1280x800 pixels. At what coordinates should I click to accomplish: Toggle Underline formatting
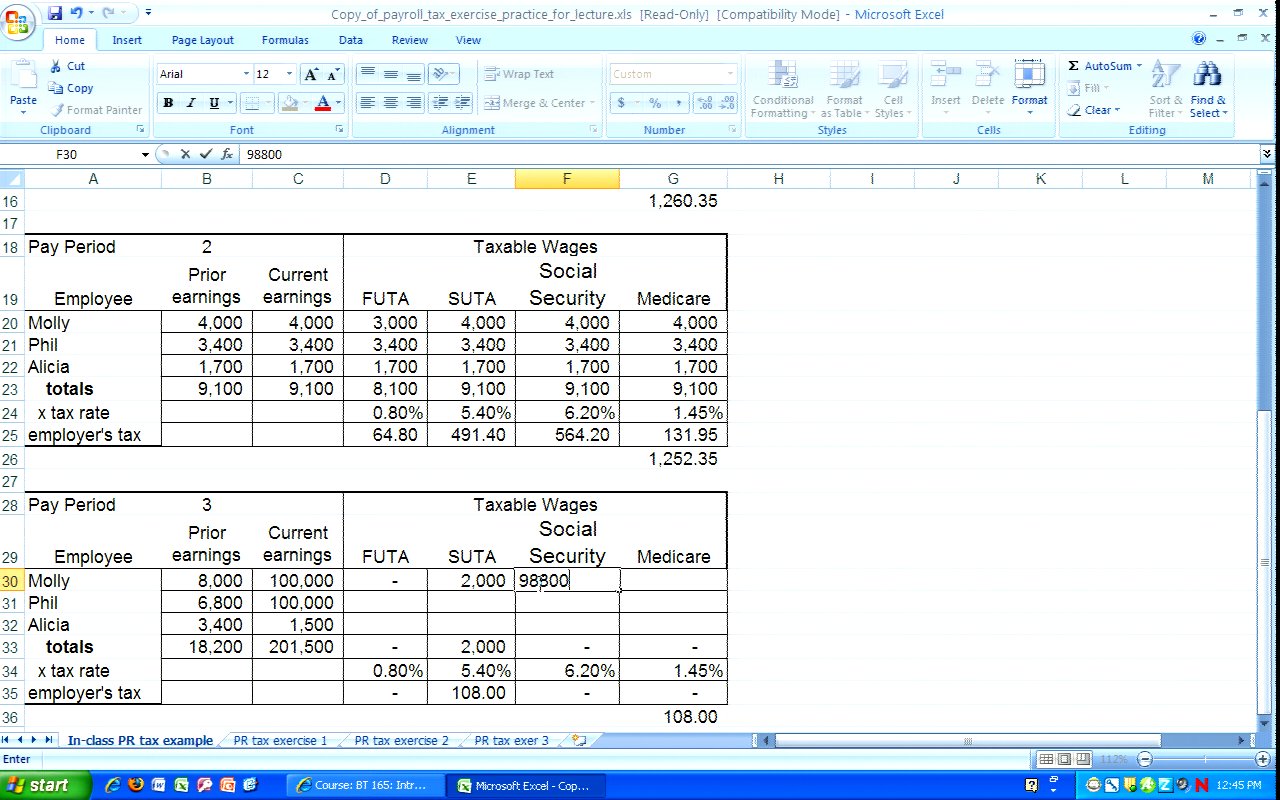[x=214, y=103]
